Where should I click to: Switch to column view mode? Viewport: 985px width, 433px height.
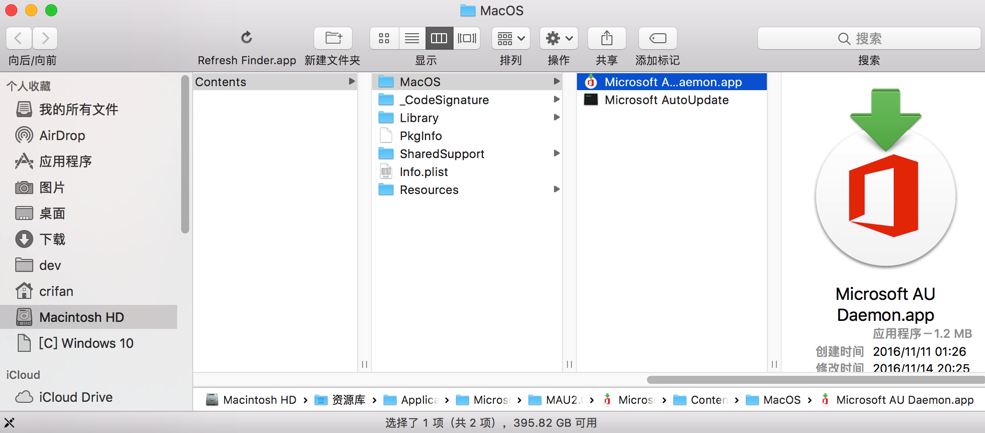pyautogui.click(x=438, y=38)
